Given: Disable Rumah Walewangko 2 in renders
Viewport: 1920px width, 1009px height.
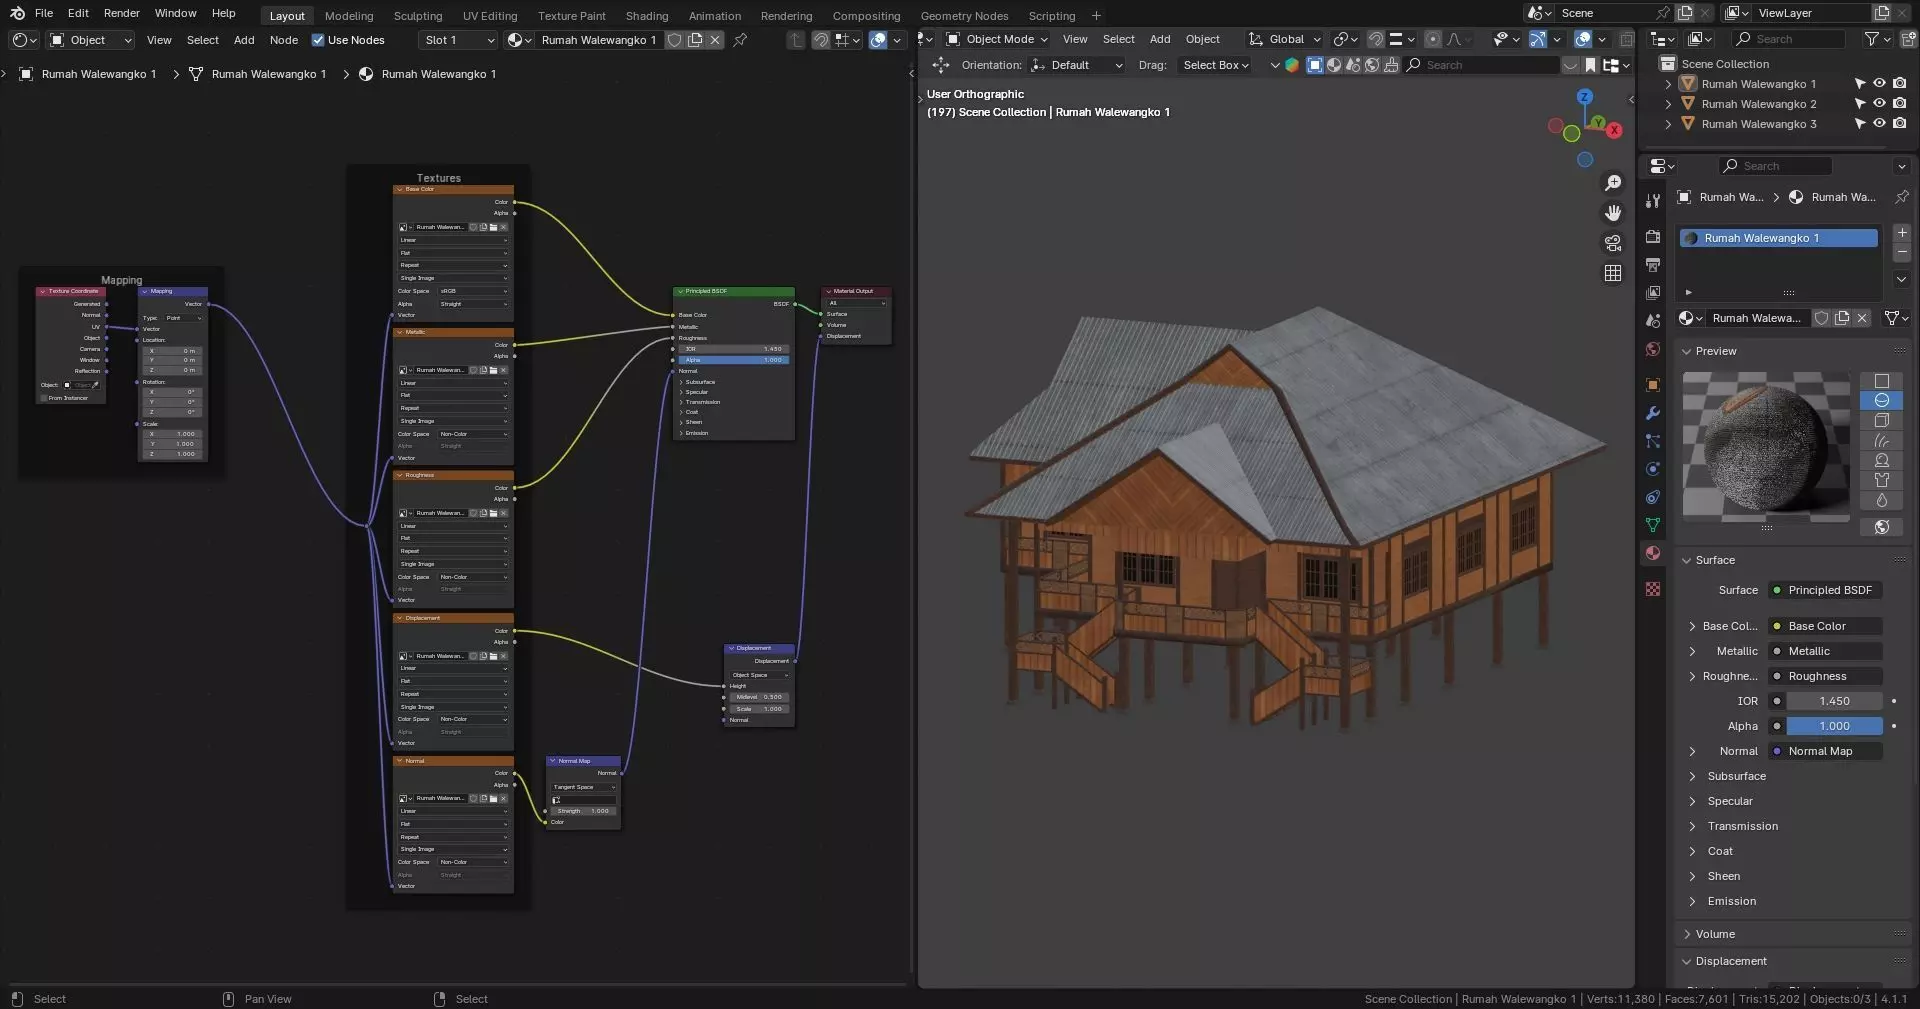Looking at the screenshot, I should 1899,104.
